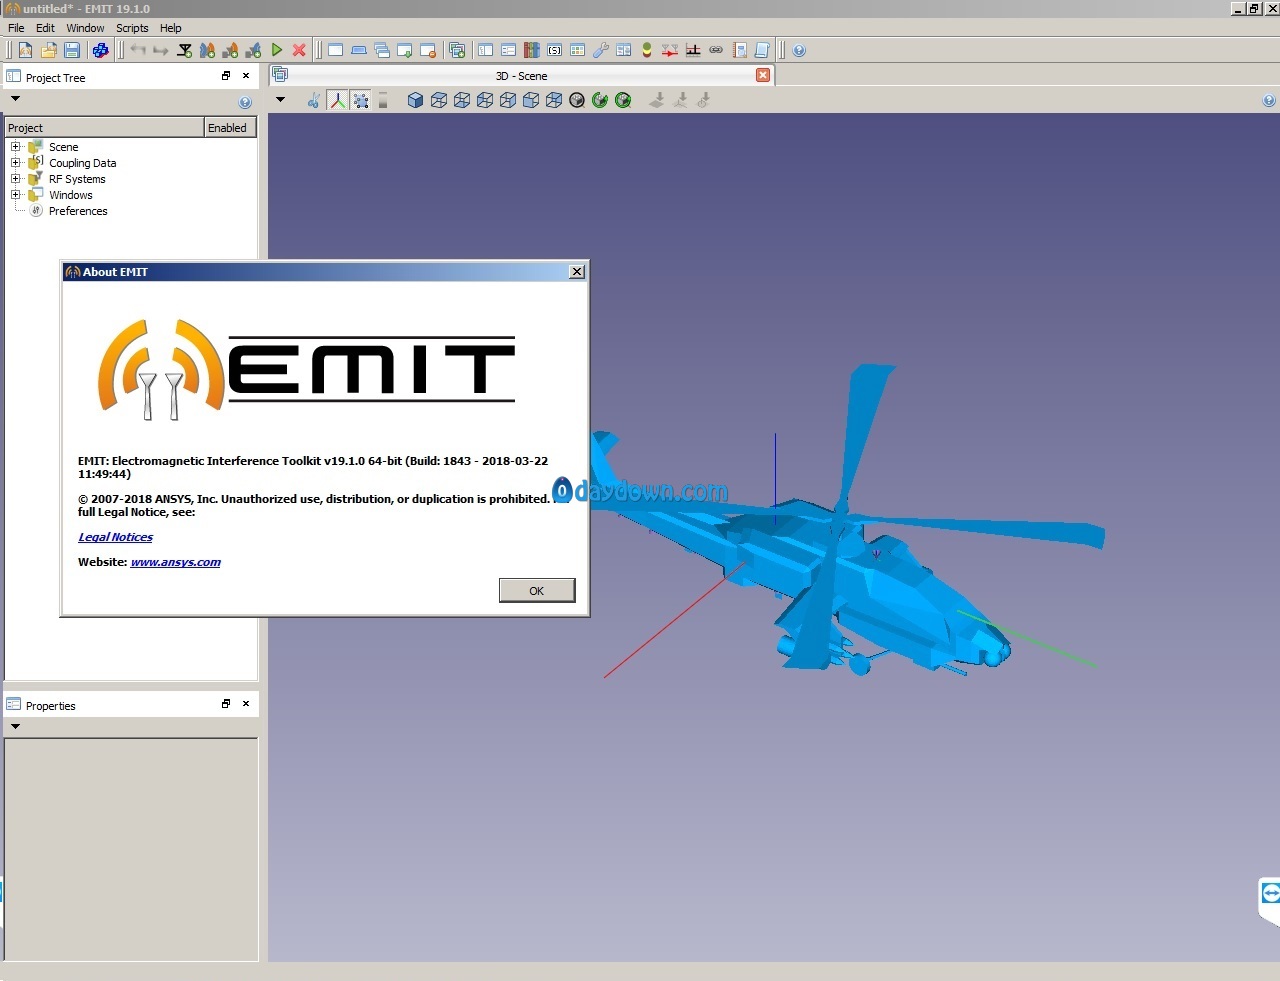Viewport: 1280px width, 981px height.
Task: Click the 3D view help icon at right
Action: click(x=1269, y=100)
